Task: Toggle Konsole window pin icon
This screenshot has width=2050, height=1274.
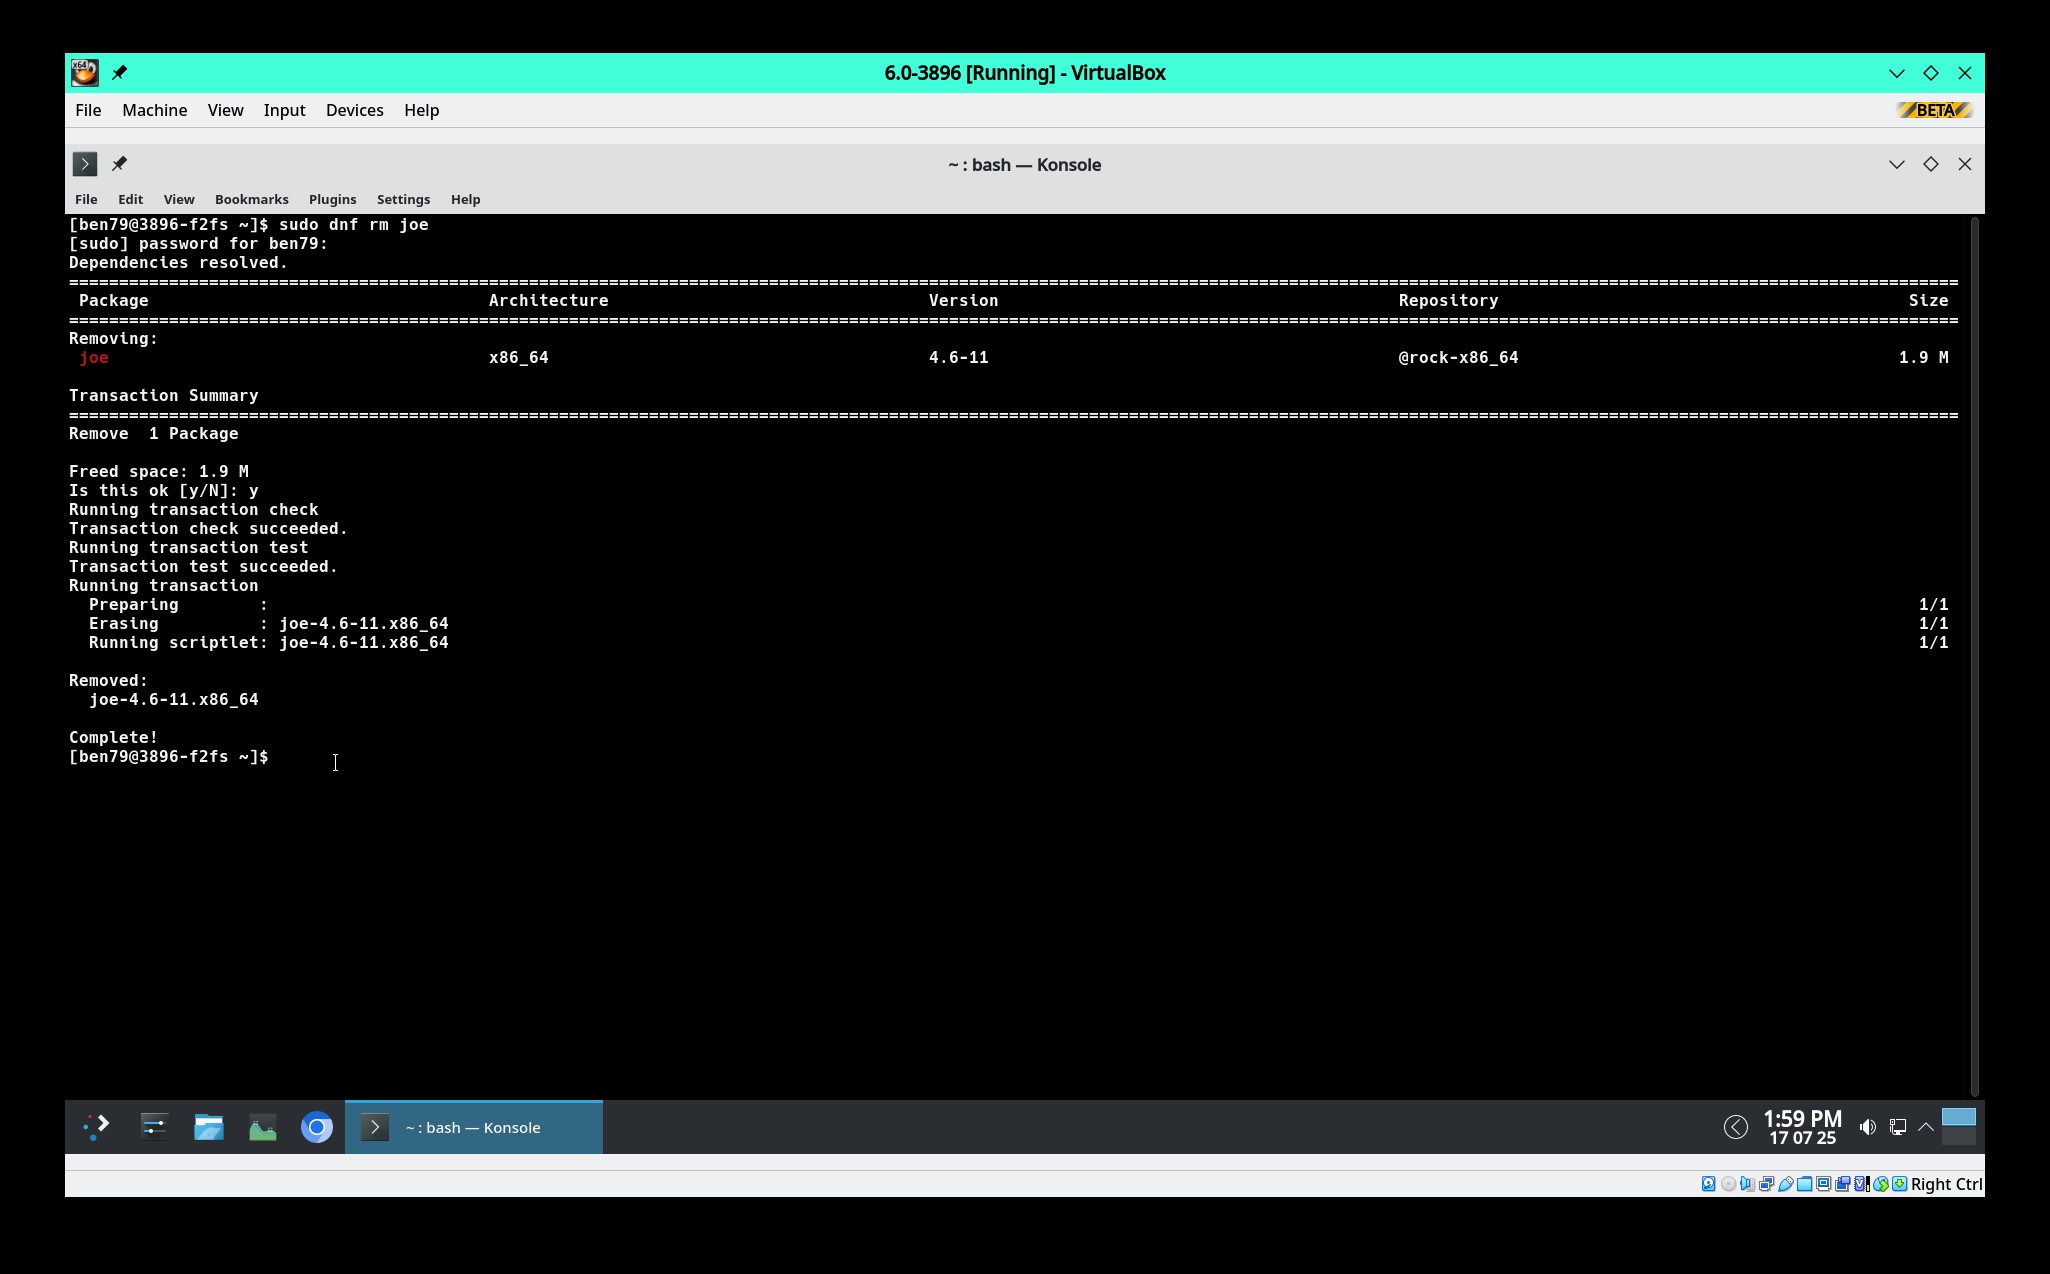Action: 119,164
